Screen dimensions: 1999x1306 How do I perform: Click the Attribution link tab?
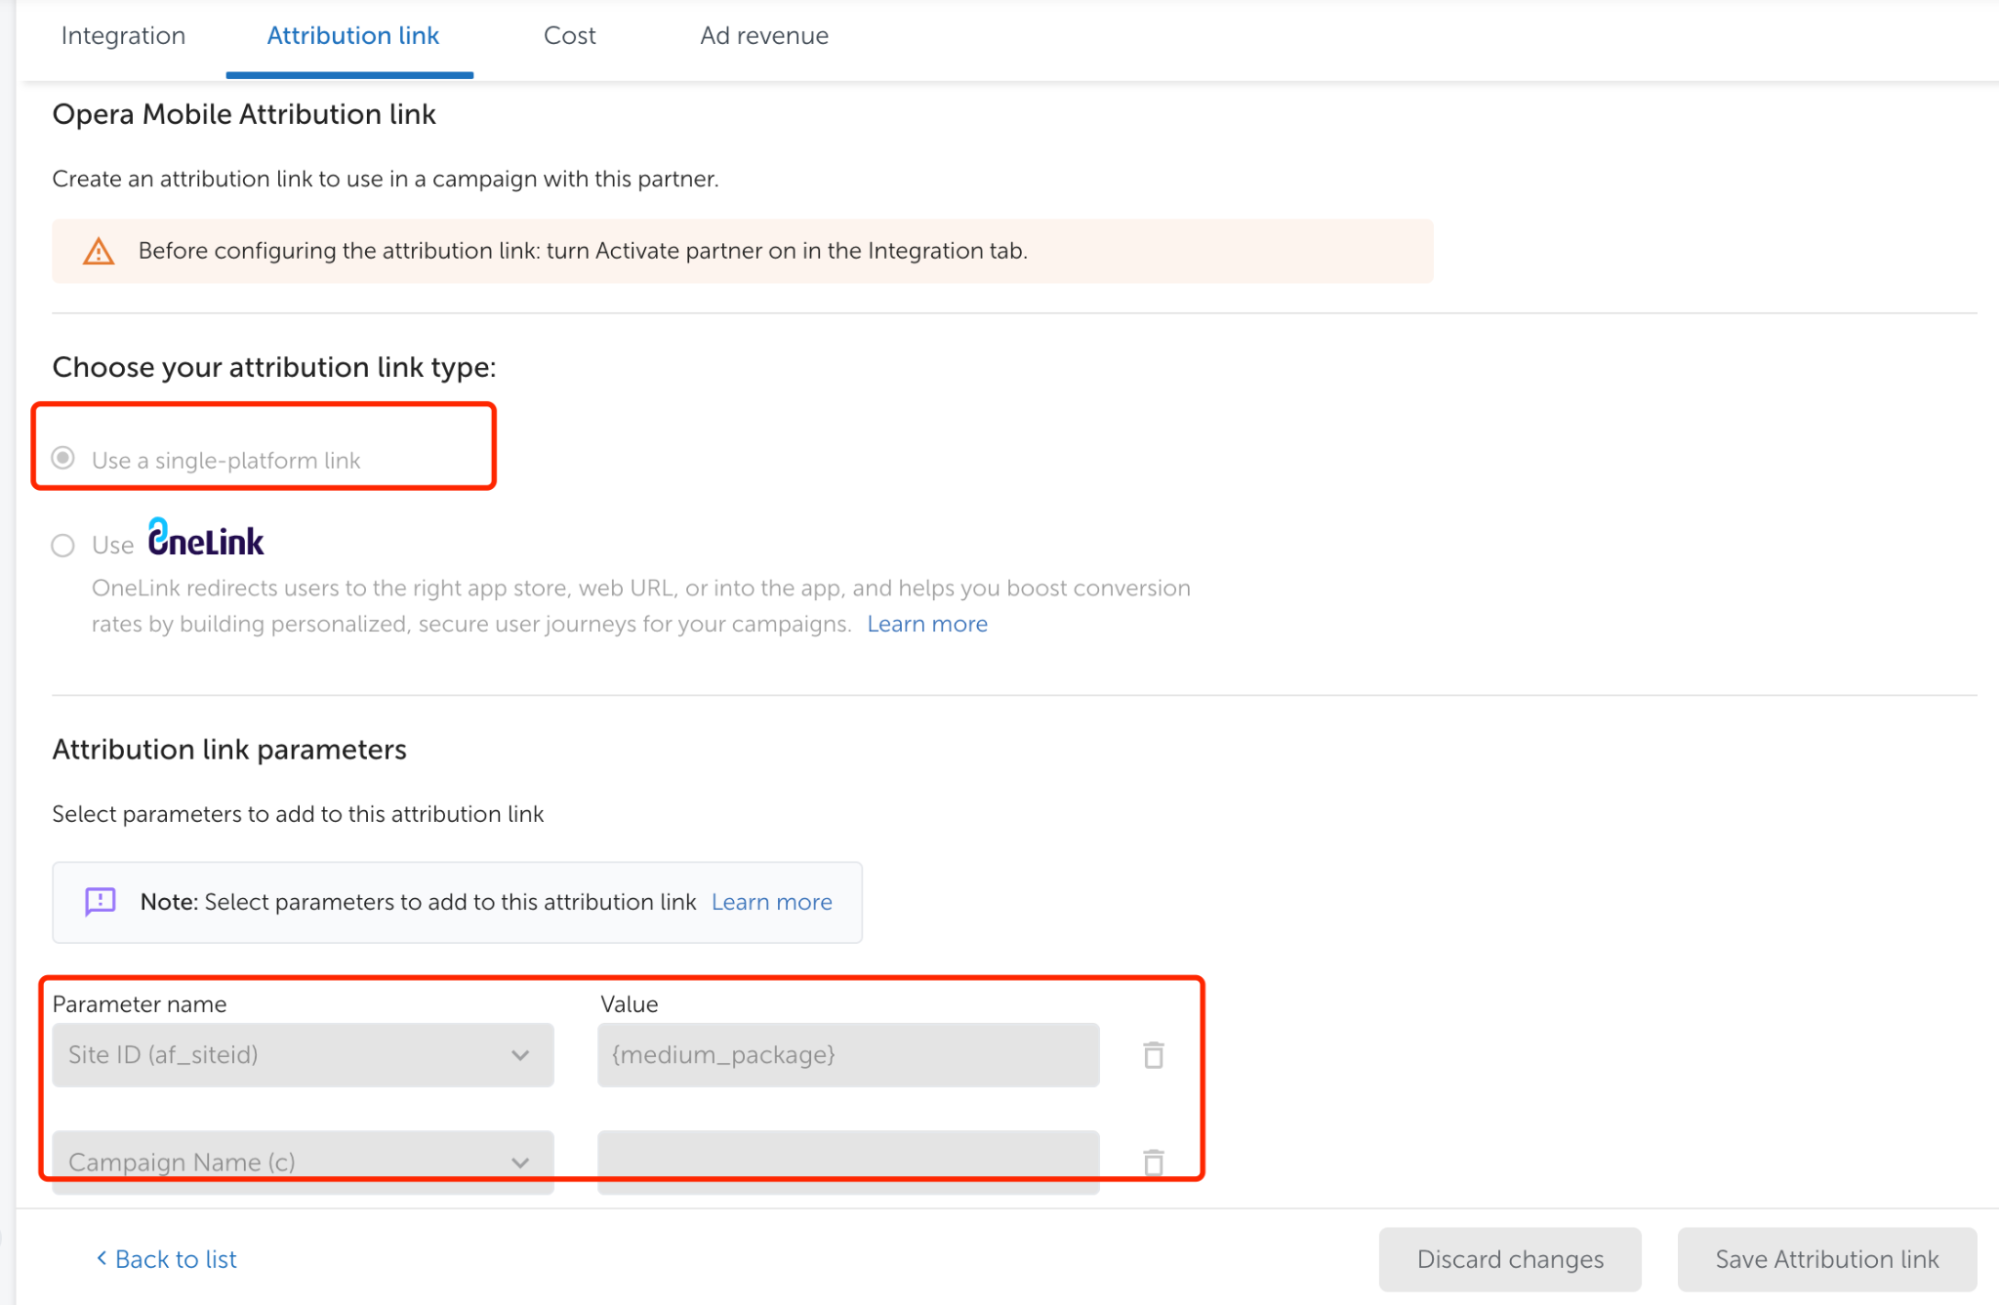[x=352, y=36]
